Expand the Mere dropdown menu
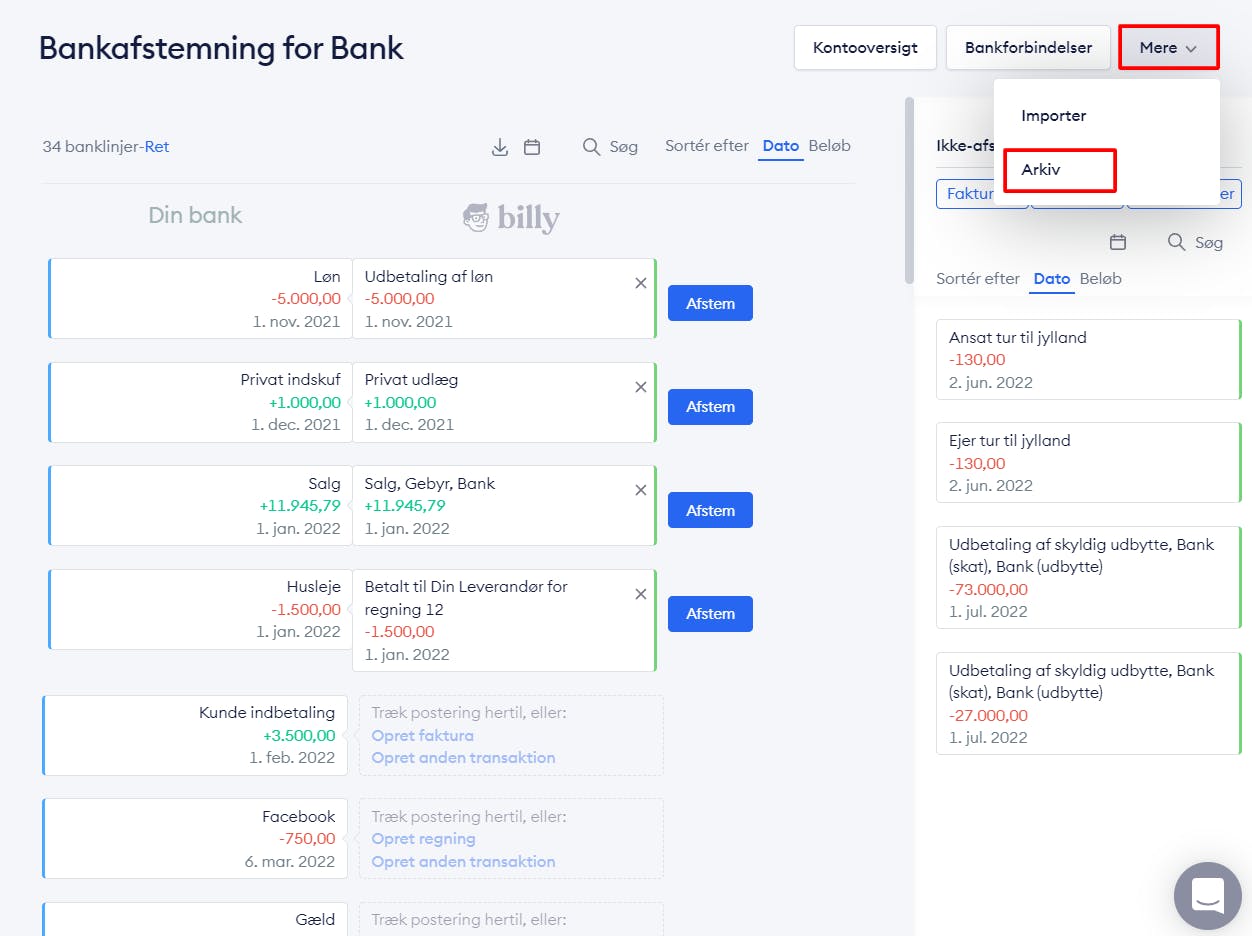Image resolution: width=1252 pixels, height=936 pixels. click(x=1169, y=47)
